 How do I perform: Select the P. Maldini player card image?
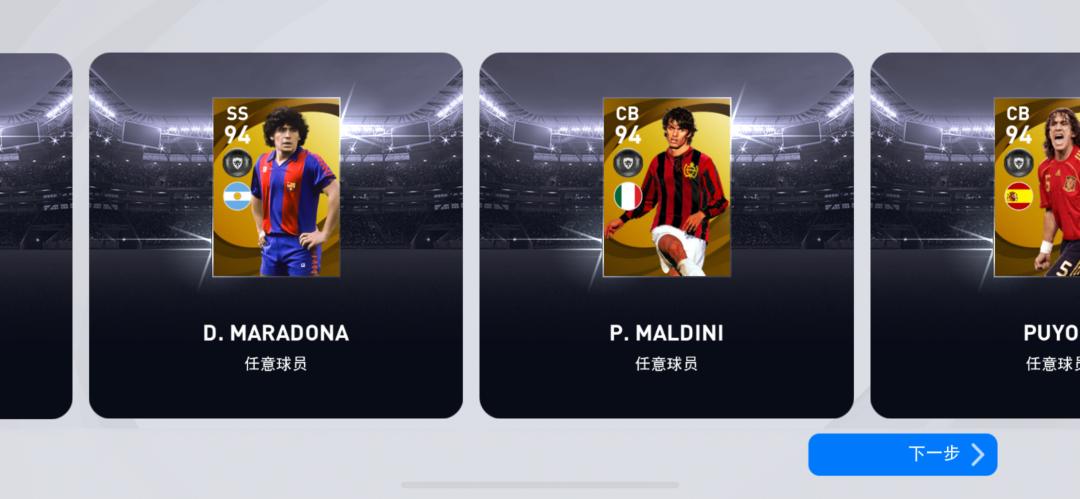tap(667, 187)
